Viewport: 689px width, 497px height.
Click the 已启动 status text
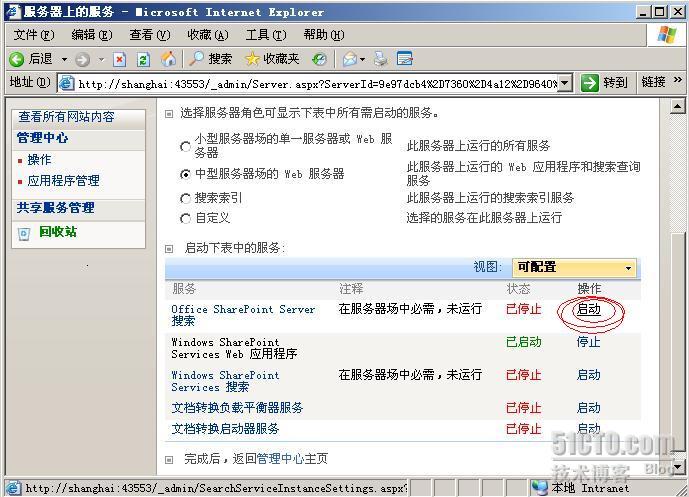[523, 342]
